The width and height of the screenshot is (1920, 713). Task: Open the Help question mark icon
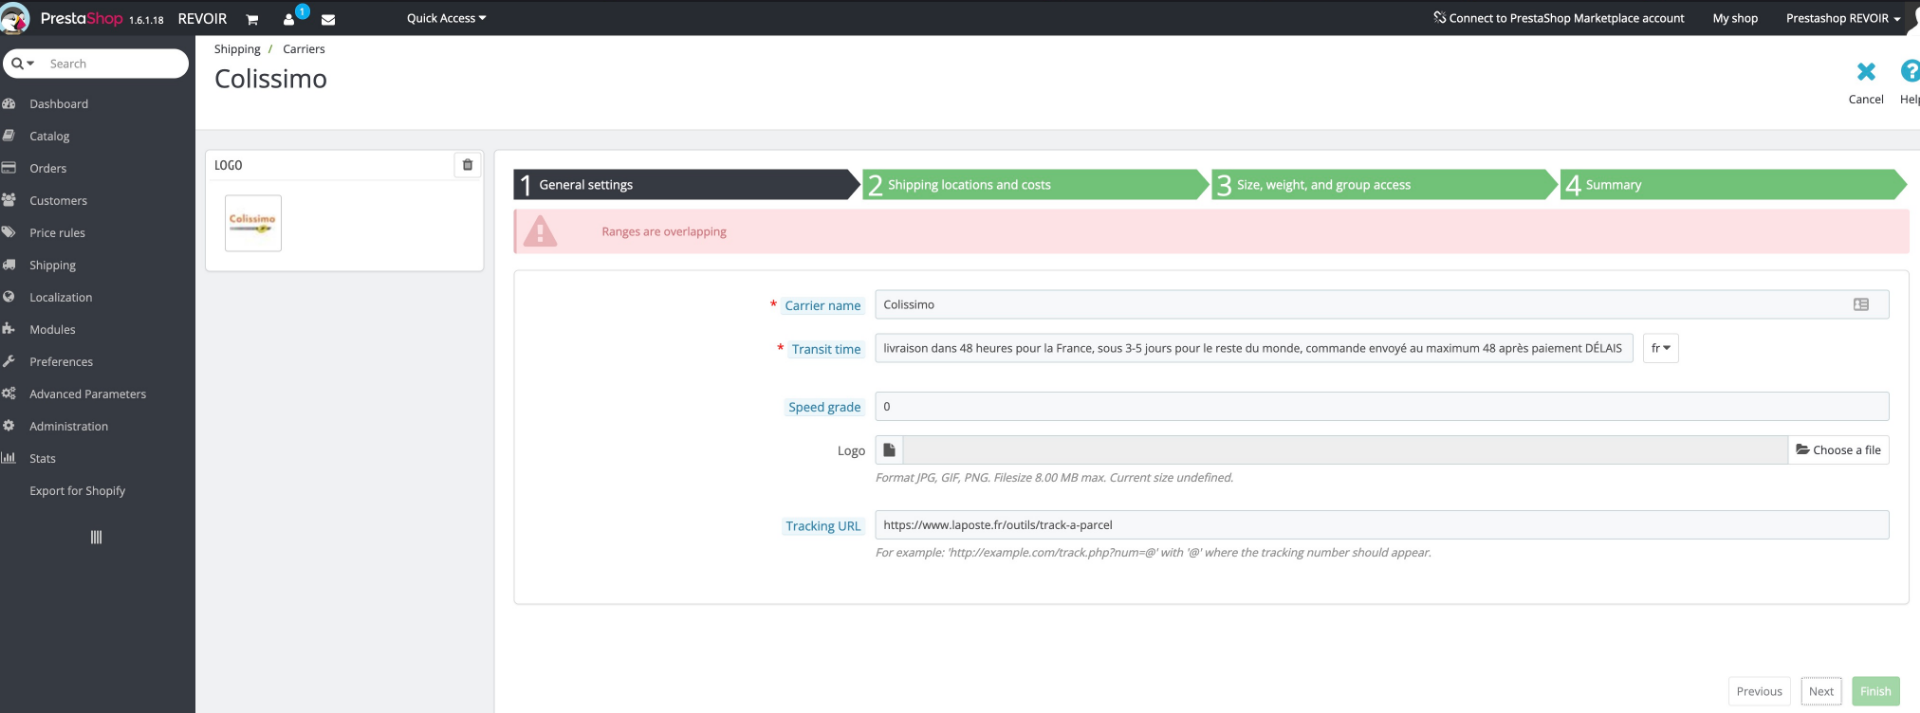point(1910,71)
